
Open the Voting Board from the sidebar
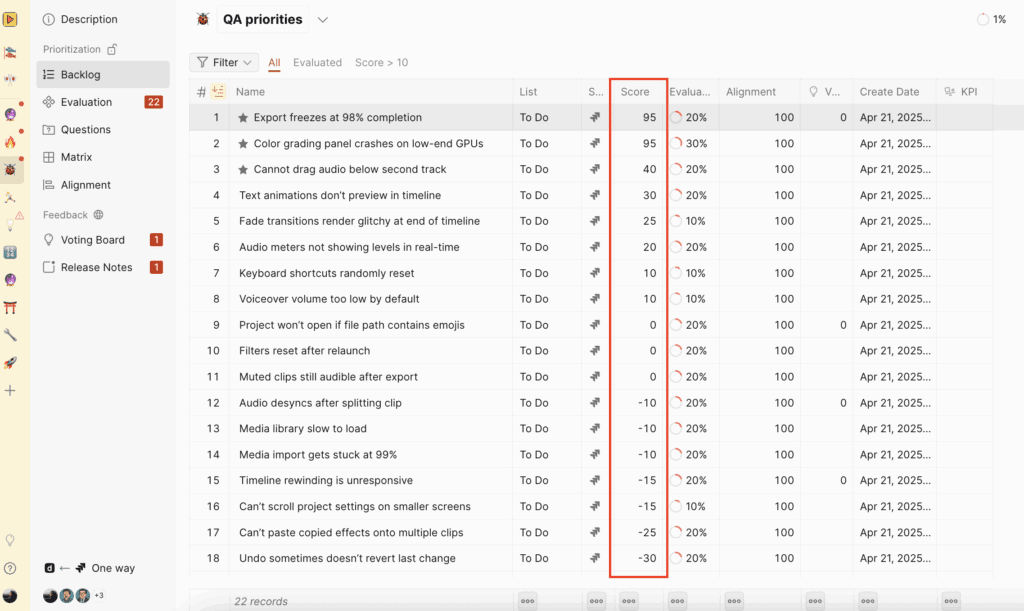(92, 239)
